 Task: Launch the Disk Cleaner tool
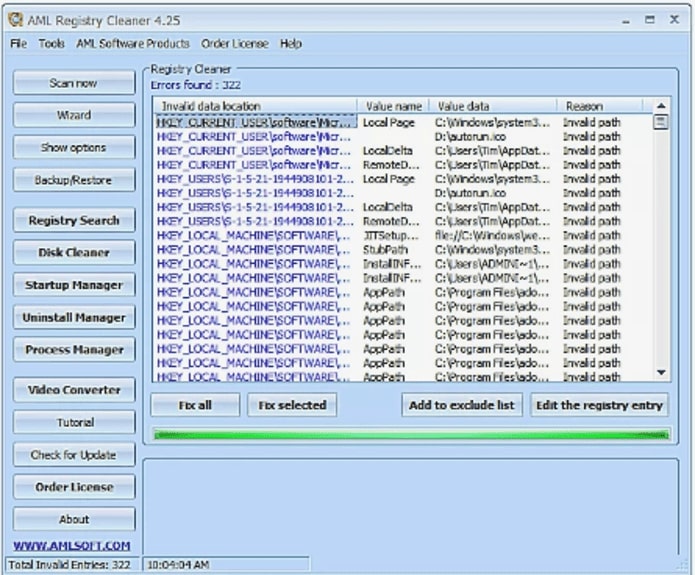pos(73,253)
